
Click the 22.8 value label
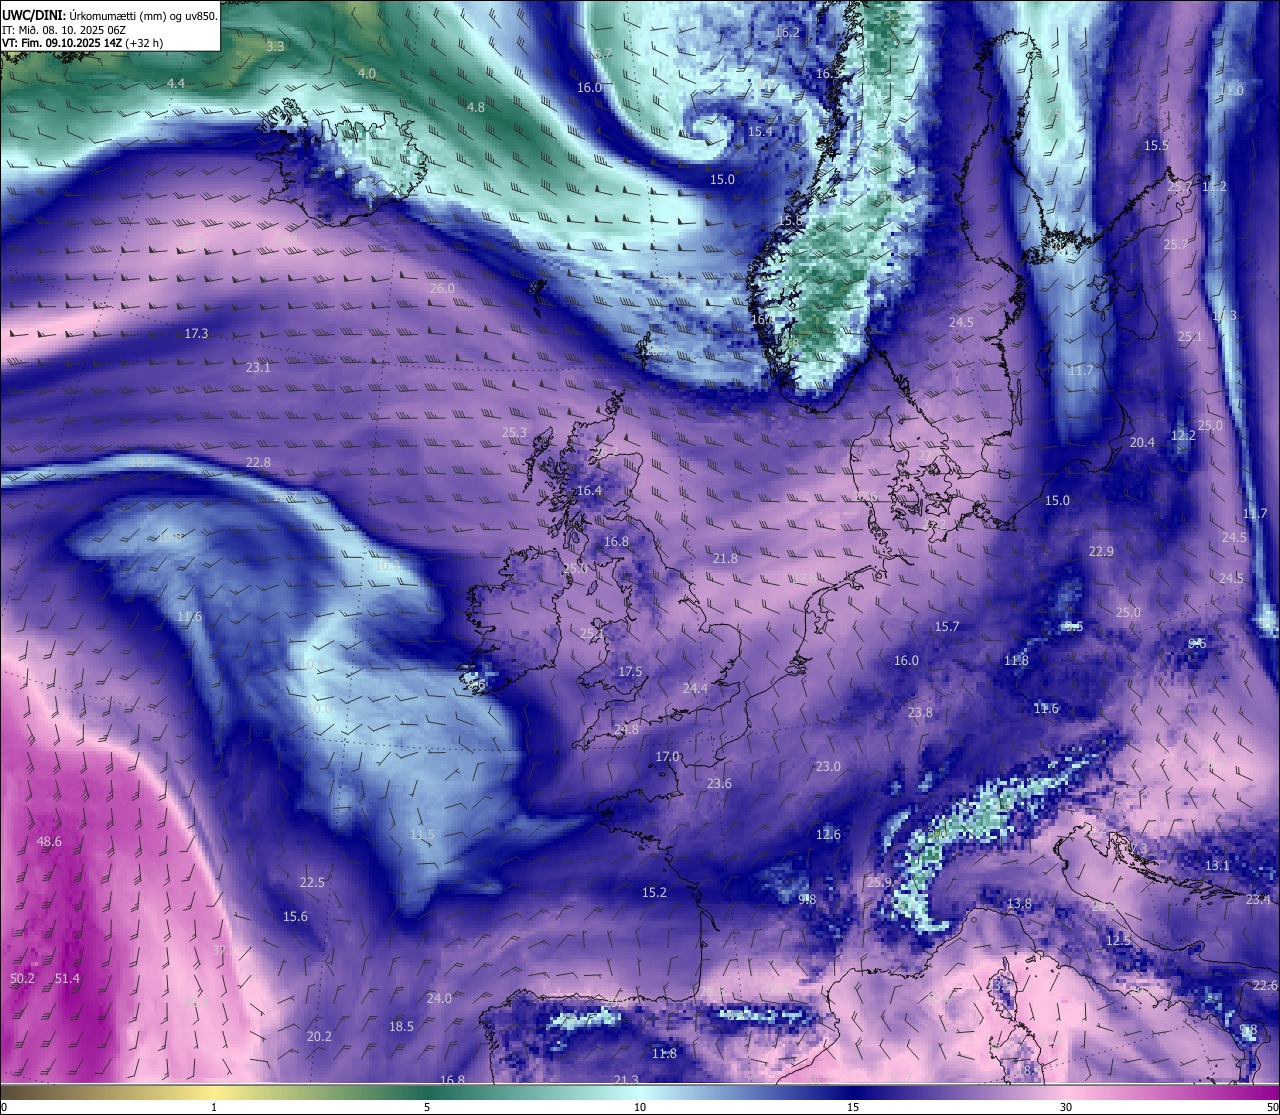click(258, 463)
